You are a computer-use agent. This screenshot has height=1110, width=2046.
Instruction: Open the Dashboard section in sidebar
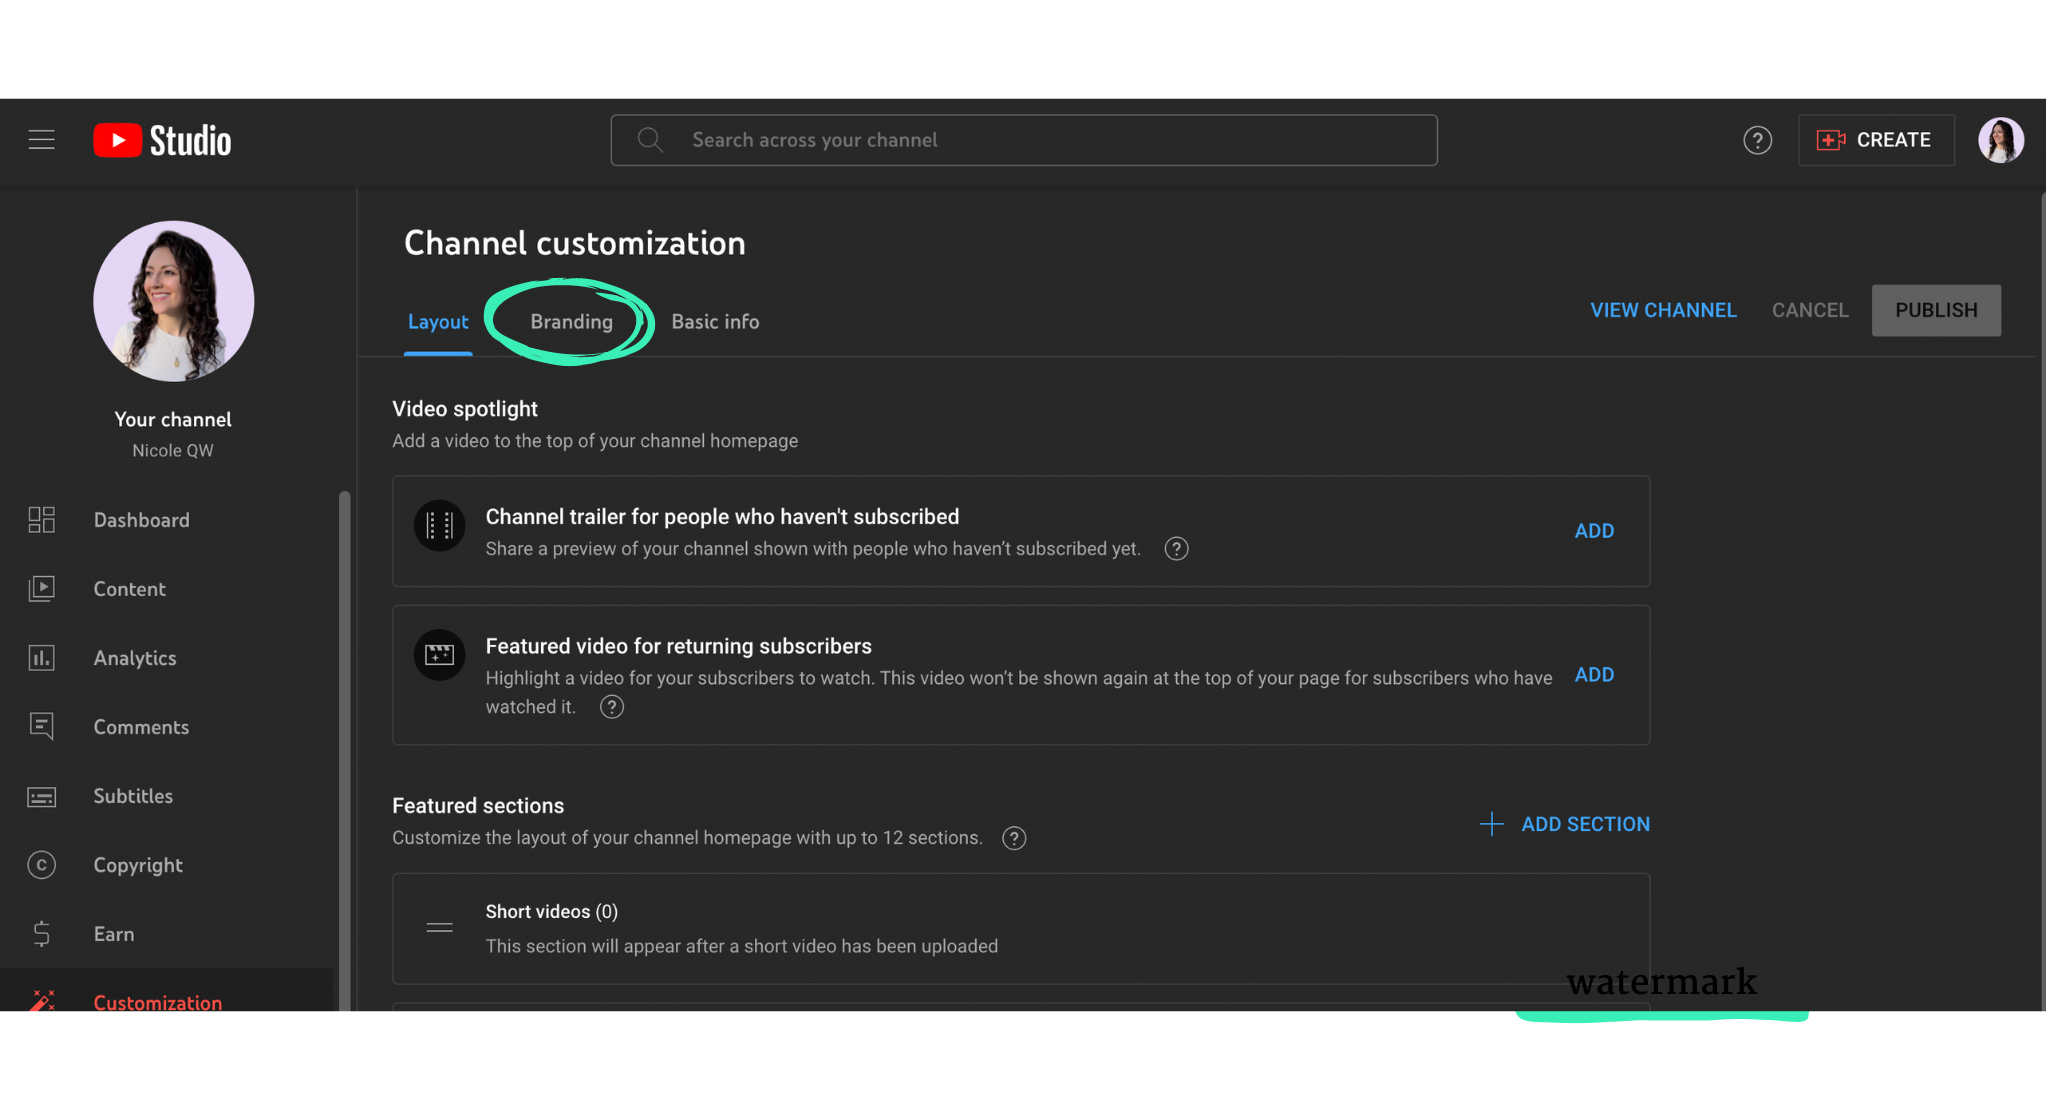(141, 519)
